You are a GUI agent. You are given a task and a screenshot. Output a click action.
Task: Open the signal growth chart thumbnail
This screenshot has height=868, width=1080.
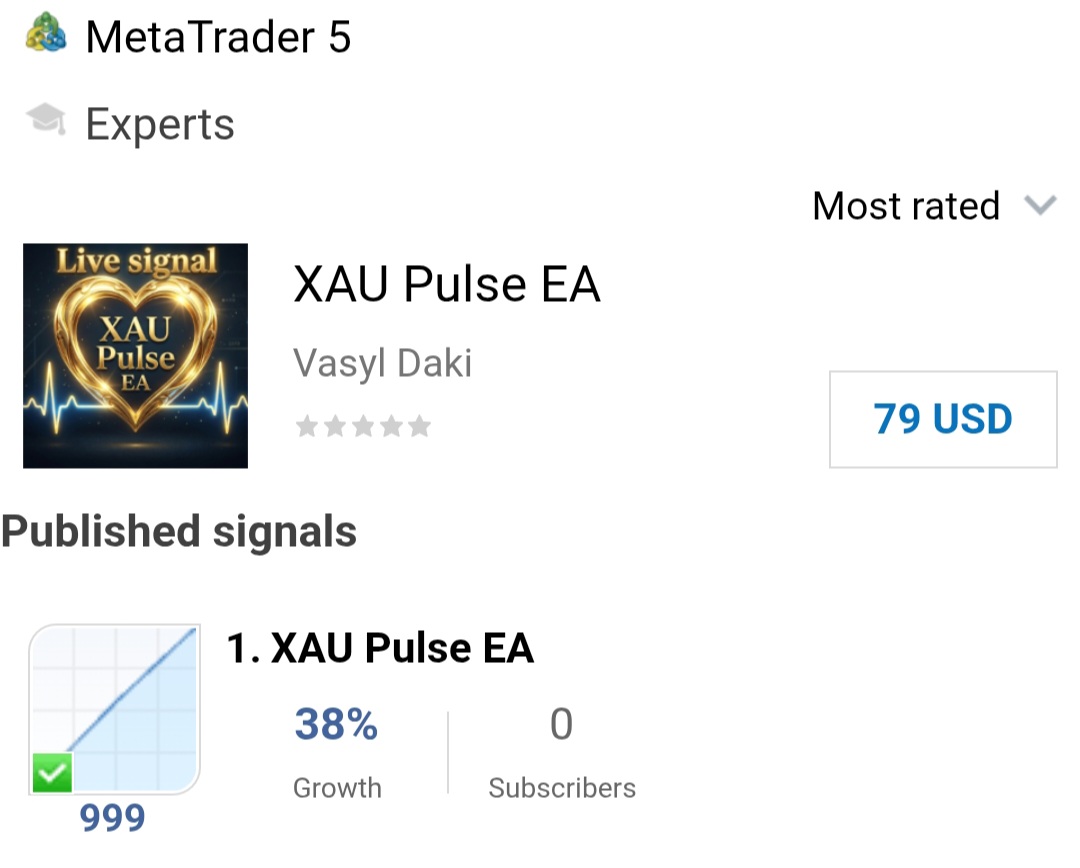114,708
